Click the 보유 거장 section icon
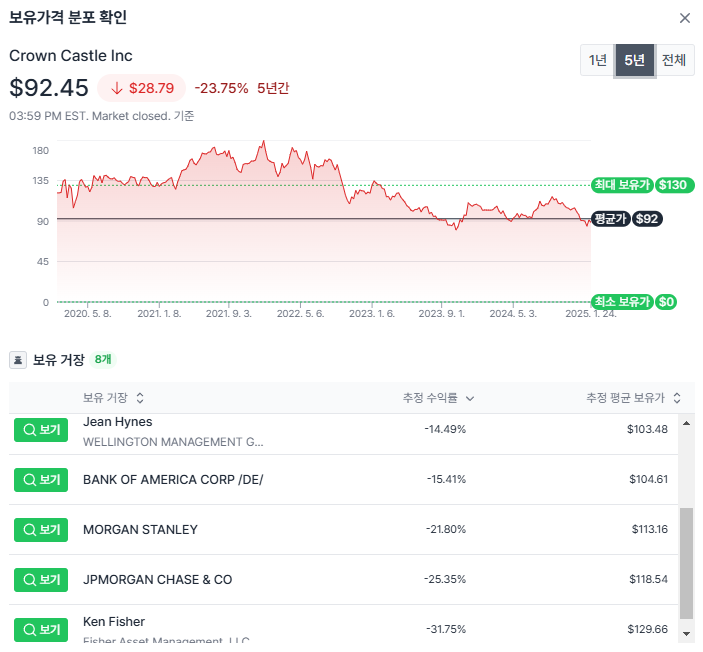The height and width of the screenshot is (652, 703). pos(18,360)
